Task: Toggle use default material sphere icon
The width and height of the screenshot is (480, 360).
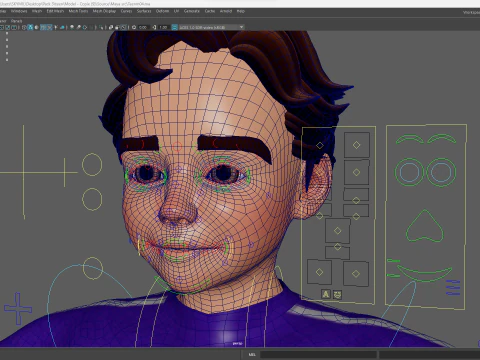Action: (36, 27)
